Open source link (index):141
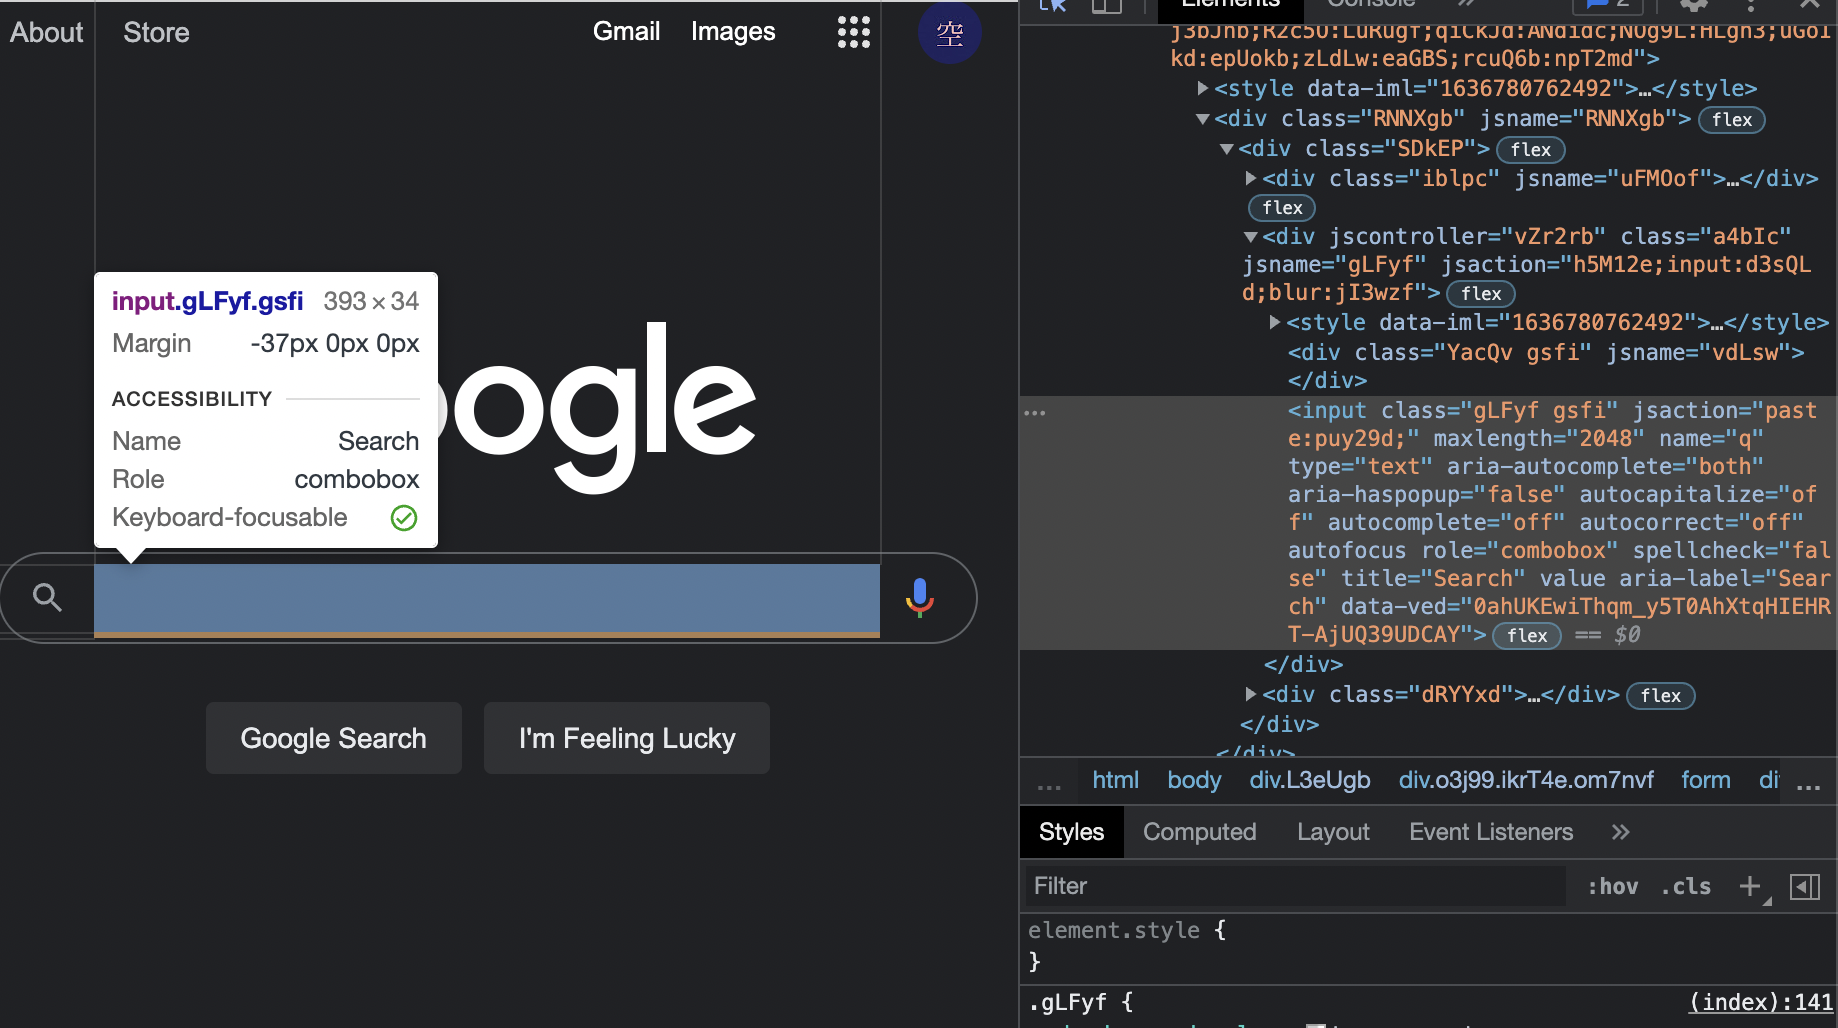This screenshot has width=1838, height=1028. pyautogui.click(x=1761, y=1002)
